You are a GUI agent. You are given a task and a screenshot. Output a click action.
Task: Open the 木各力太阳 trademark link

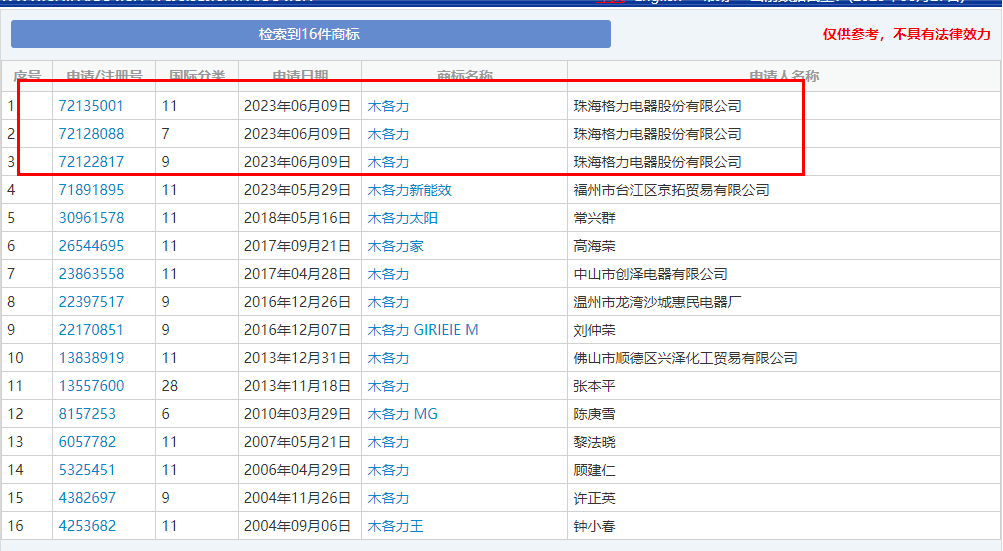[402, 218]
